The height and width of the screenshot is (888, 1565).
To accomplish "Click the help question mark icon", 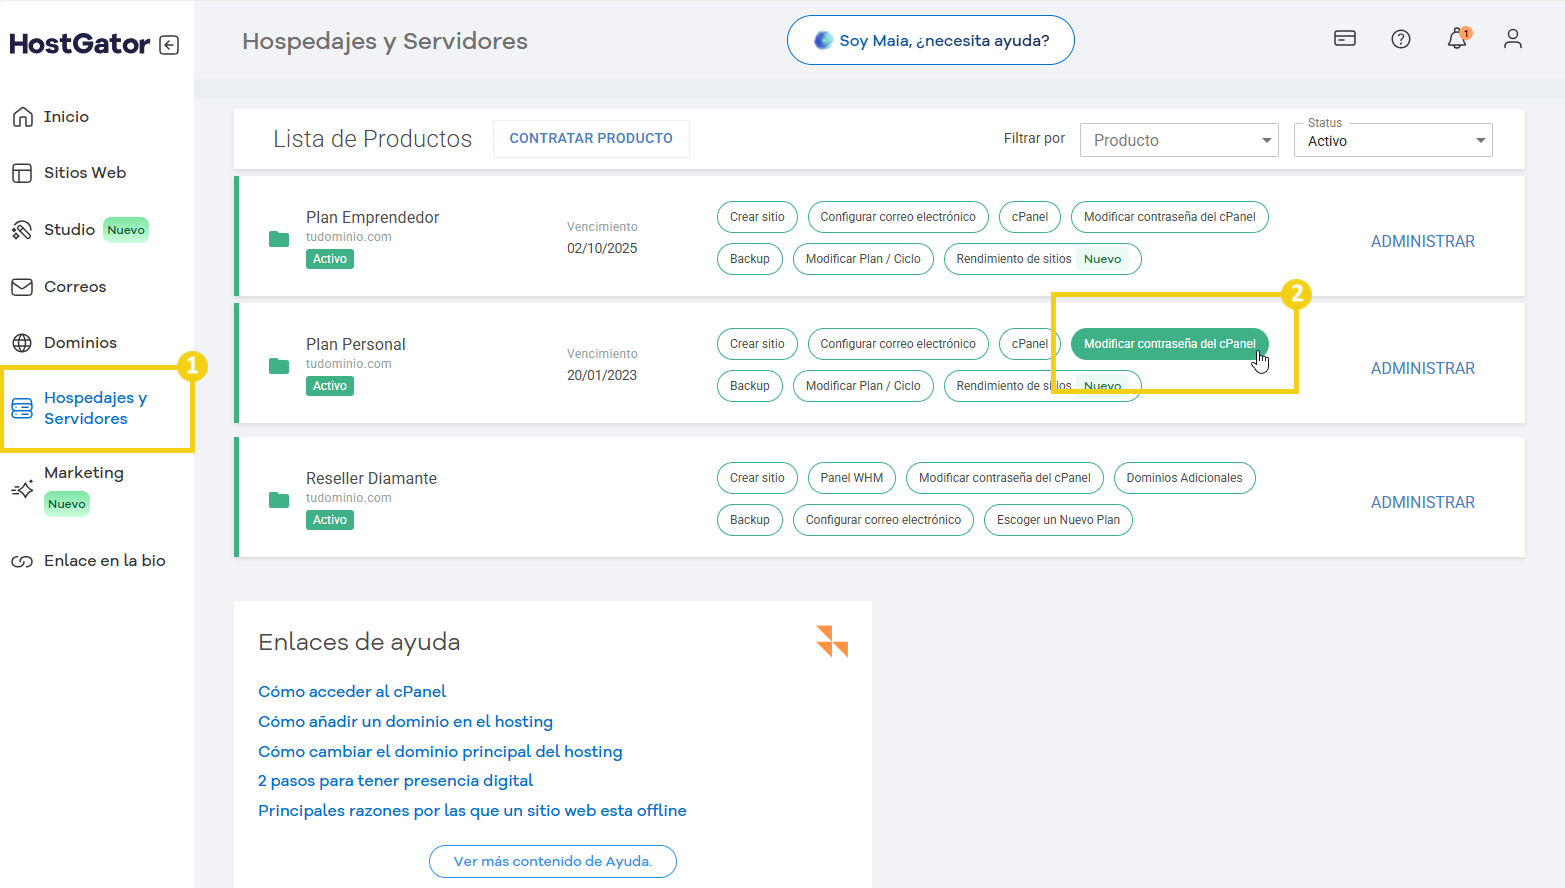I will point(1401,39).
